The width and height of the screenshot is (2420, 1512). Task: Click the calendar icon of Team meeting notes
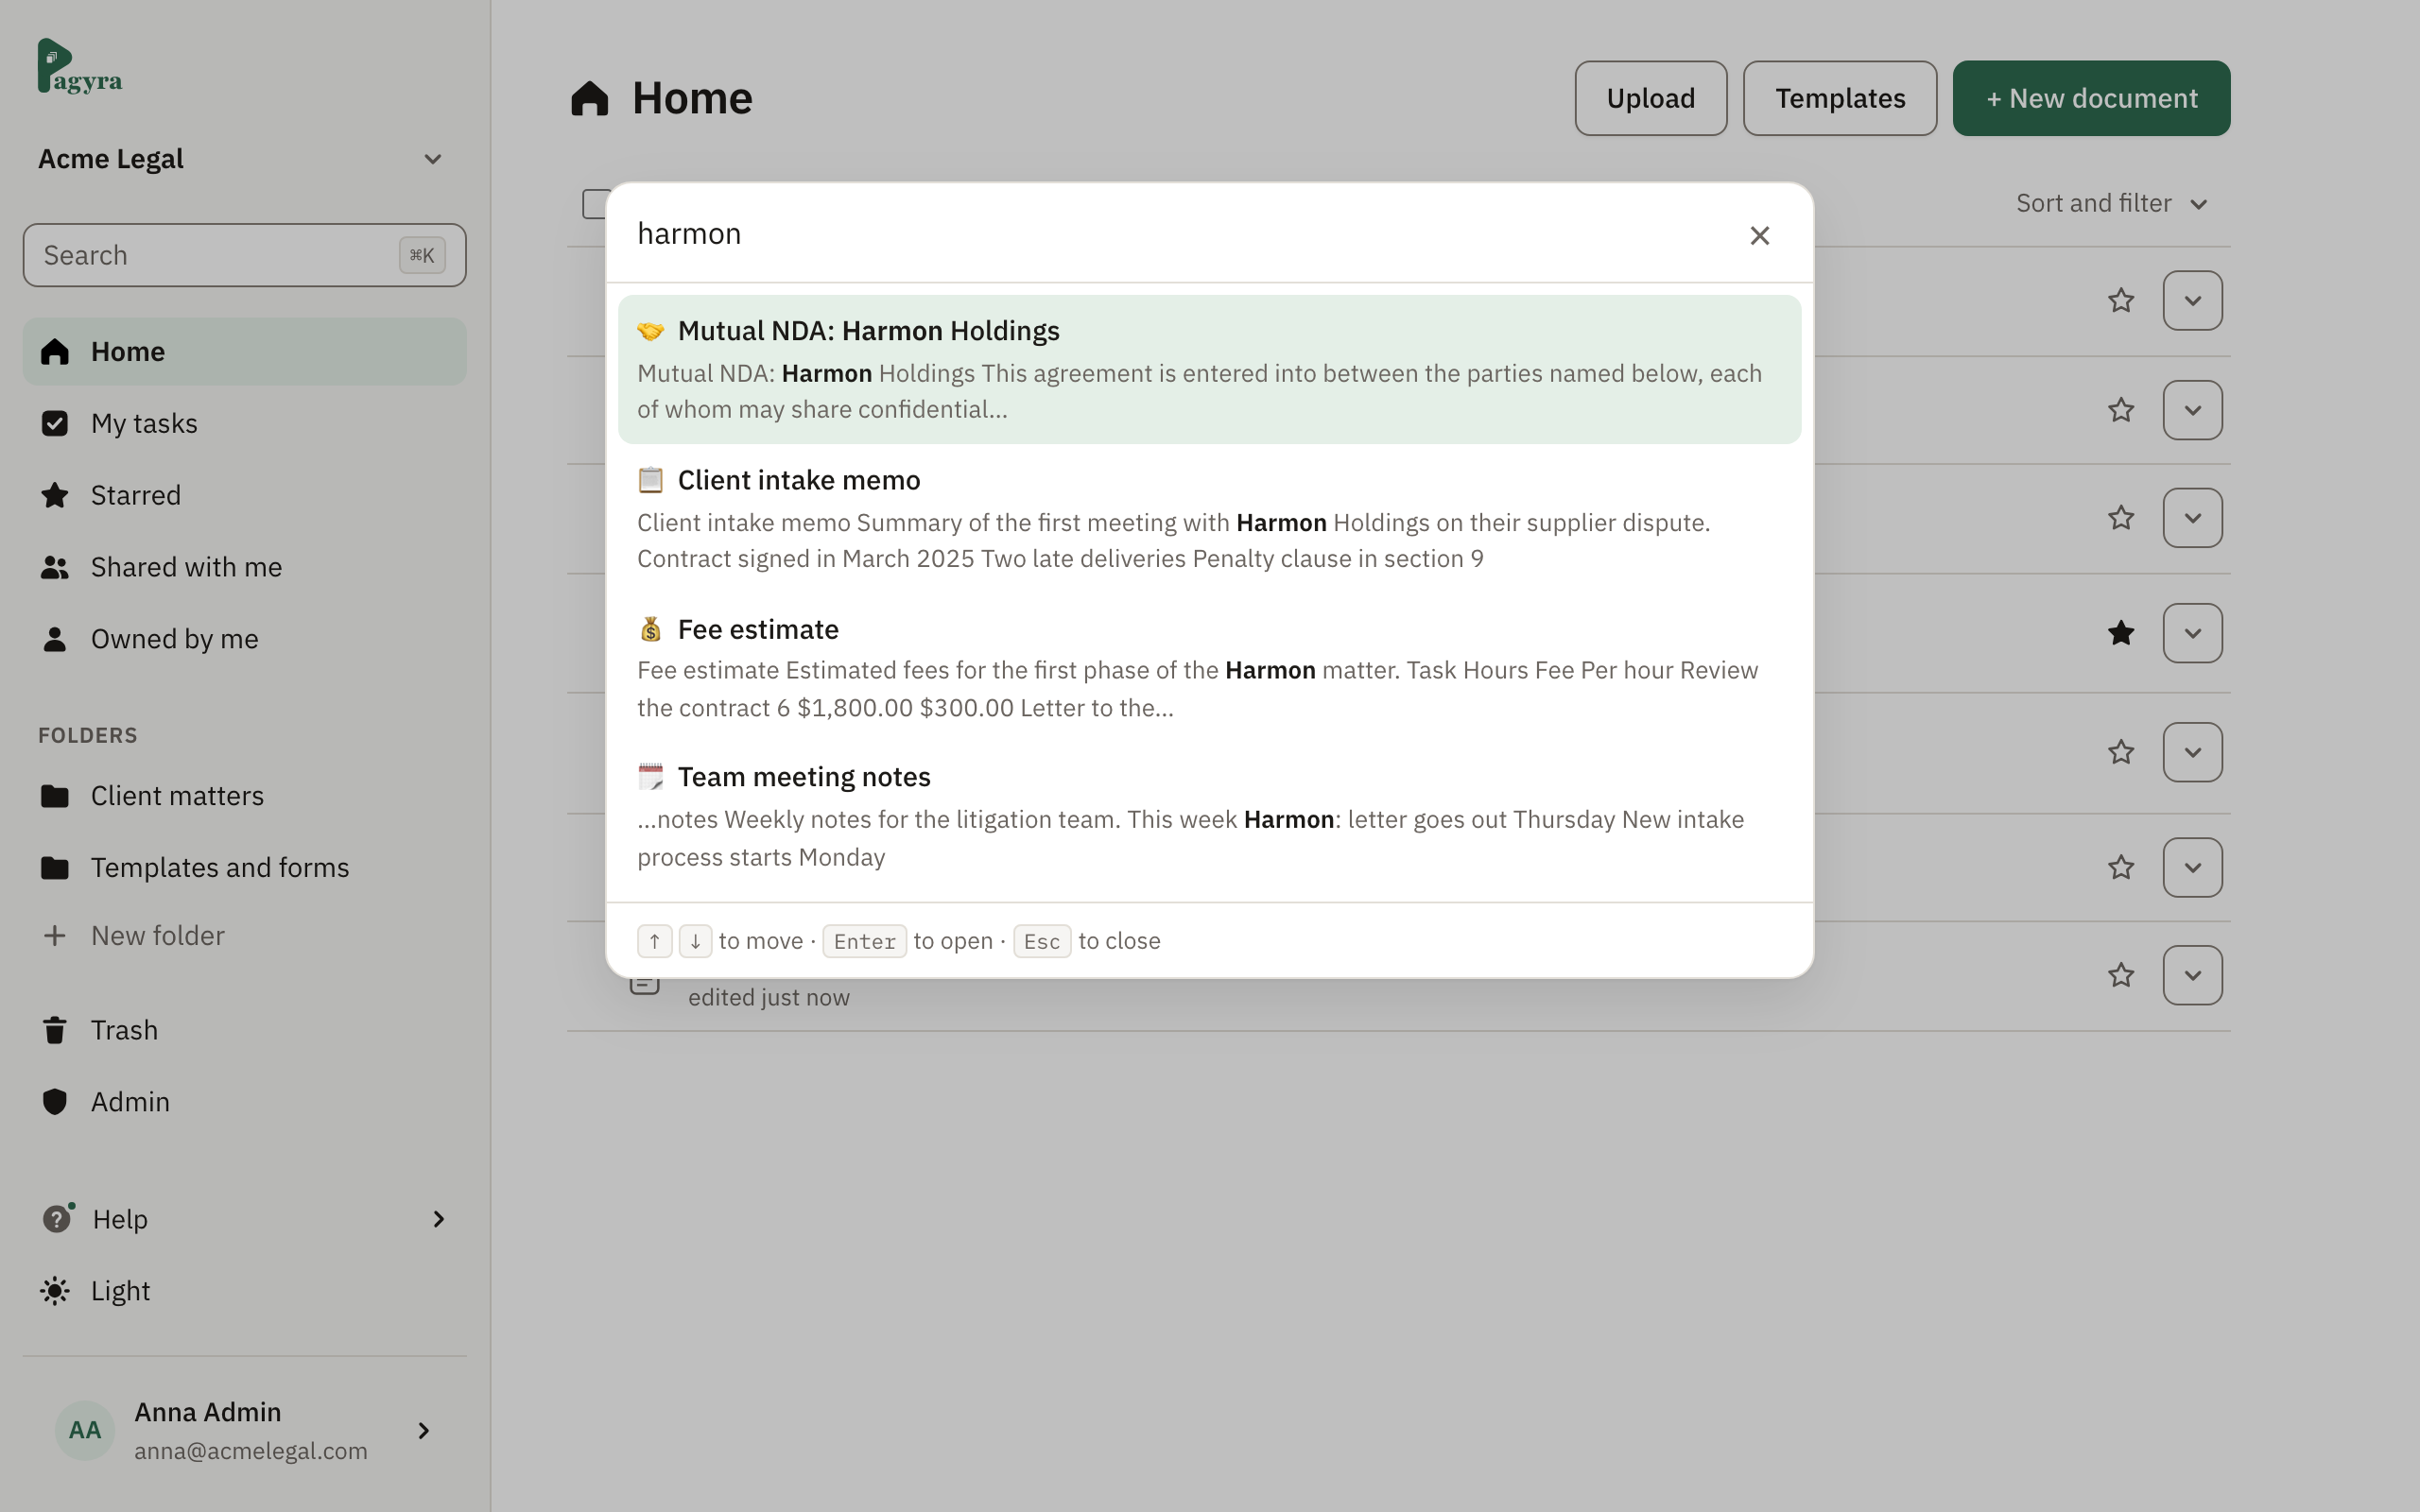pyautogui.click(x=651, y=777)
